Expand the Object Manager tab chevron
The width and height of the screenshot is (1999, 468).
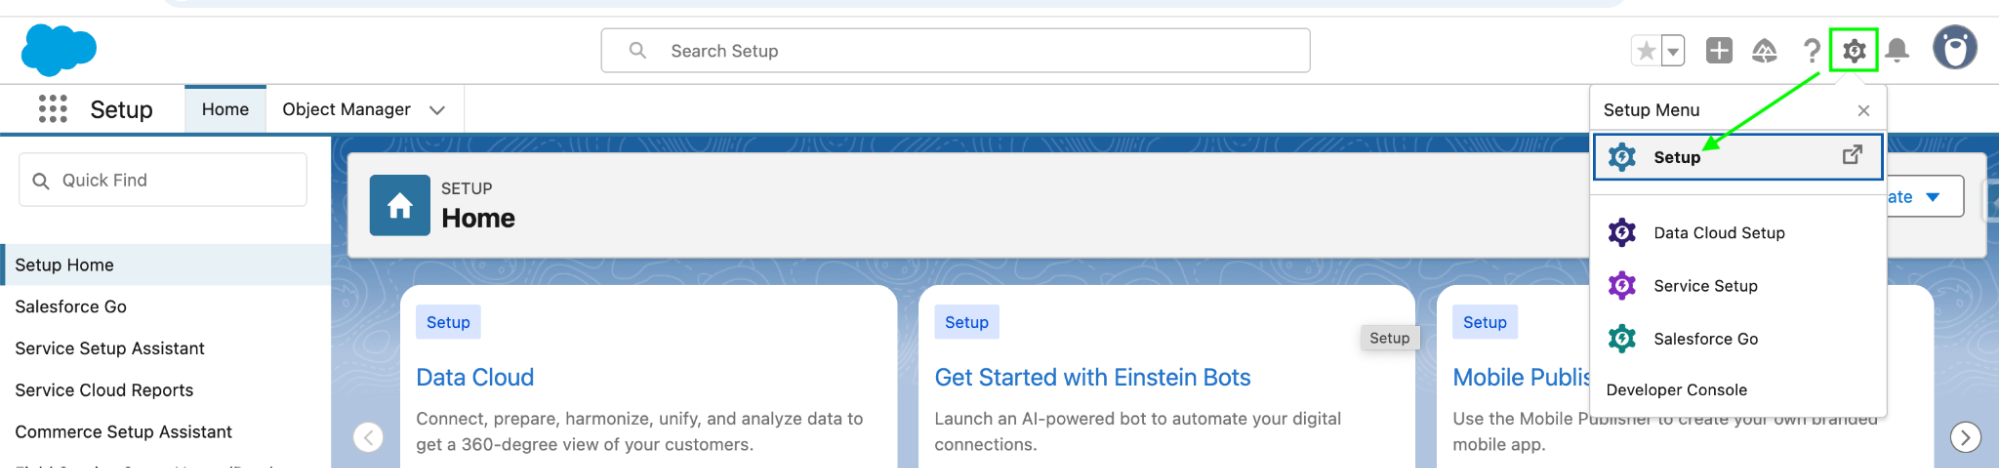click(437, 110)
